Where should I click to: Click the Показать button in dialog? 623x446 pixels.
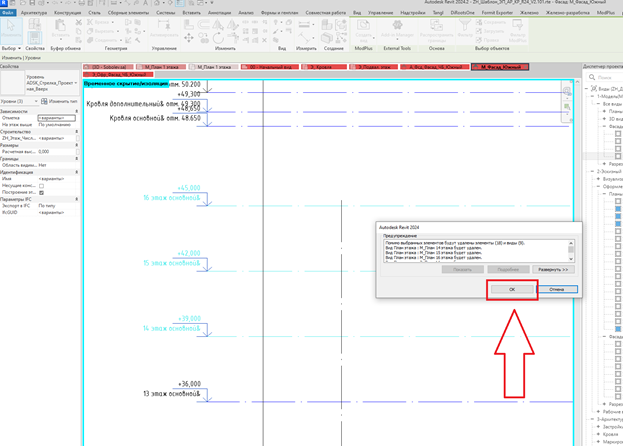[x=462, y=270]
